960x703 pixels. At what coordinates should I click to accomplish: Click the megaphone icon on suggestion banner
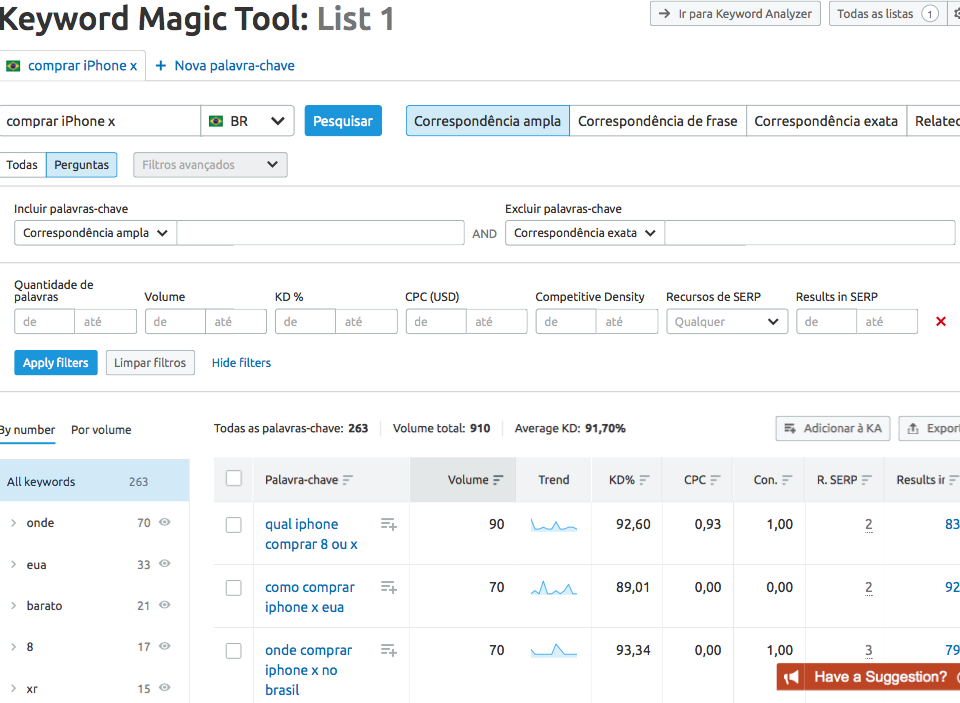coord(791,677)
